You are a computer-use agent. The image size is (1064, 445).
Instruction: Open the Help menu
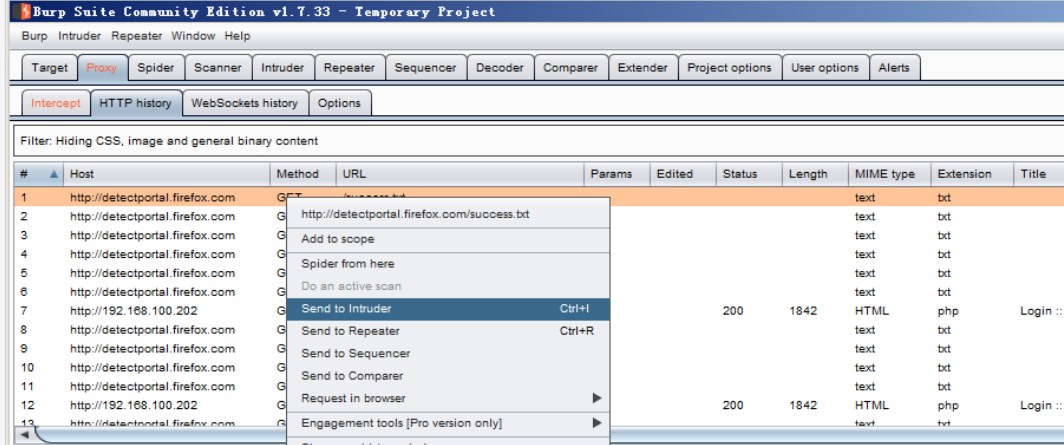(x=238, y=36)
